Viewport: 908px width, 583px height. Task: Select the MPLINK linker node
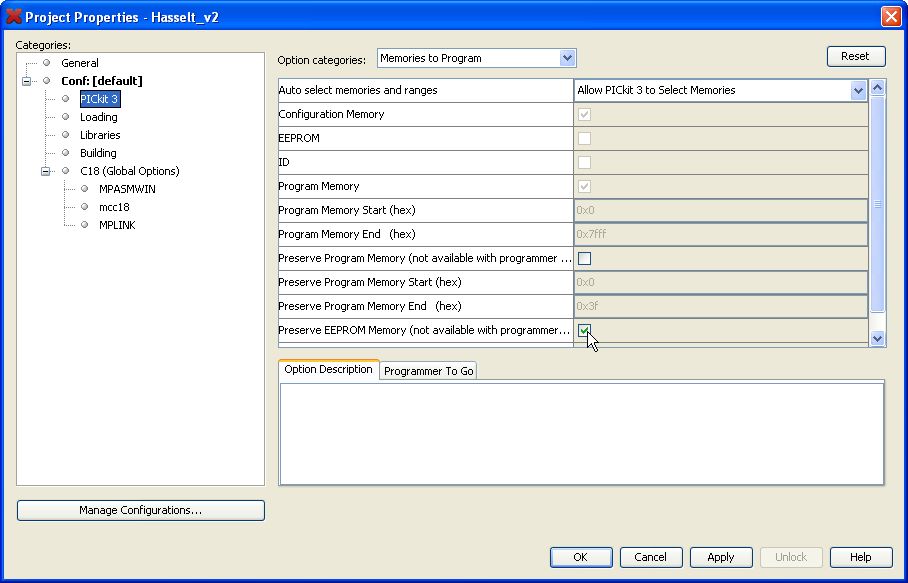[x=117, y=225]
